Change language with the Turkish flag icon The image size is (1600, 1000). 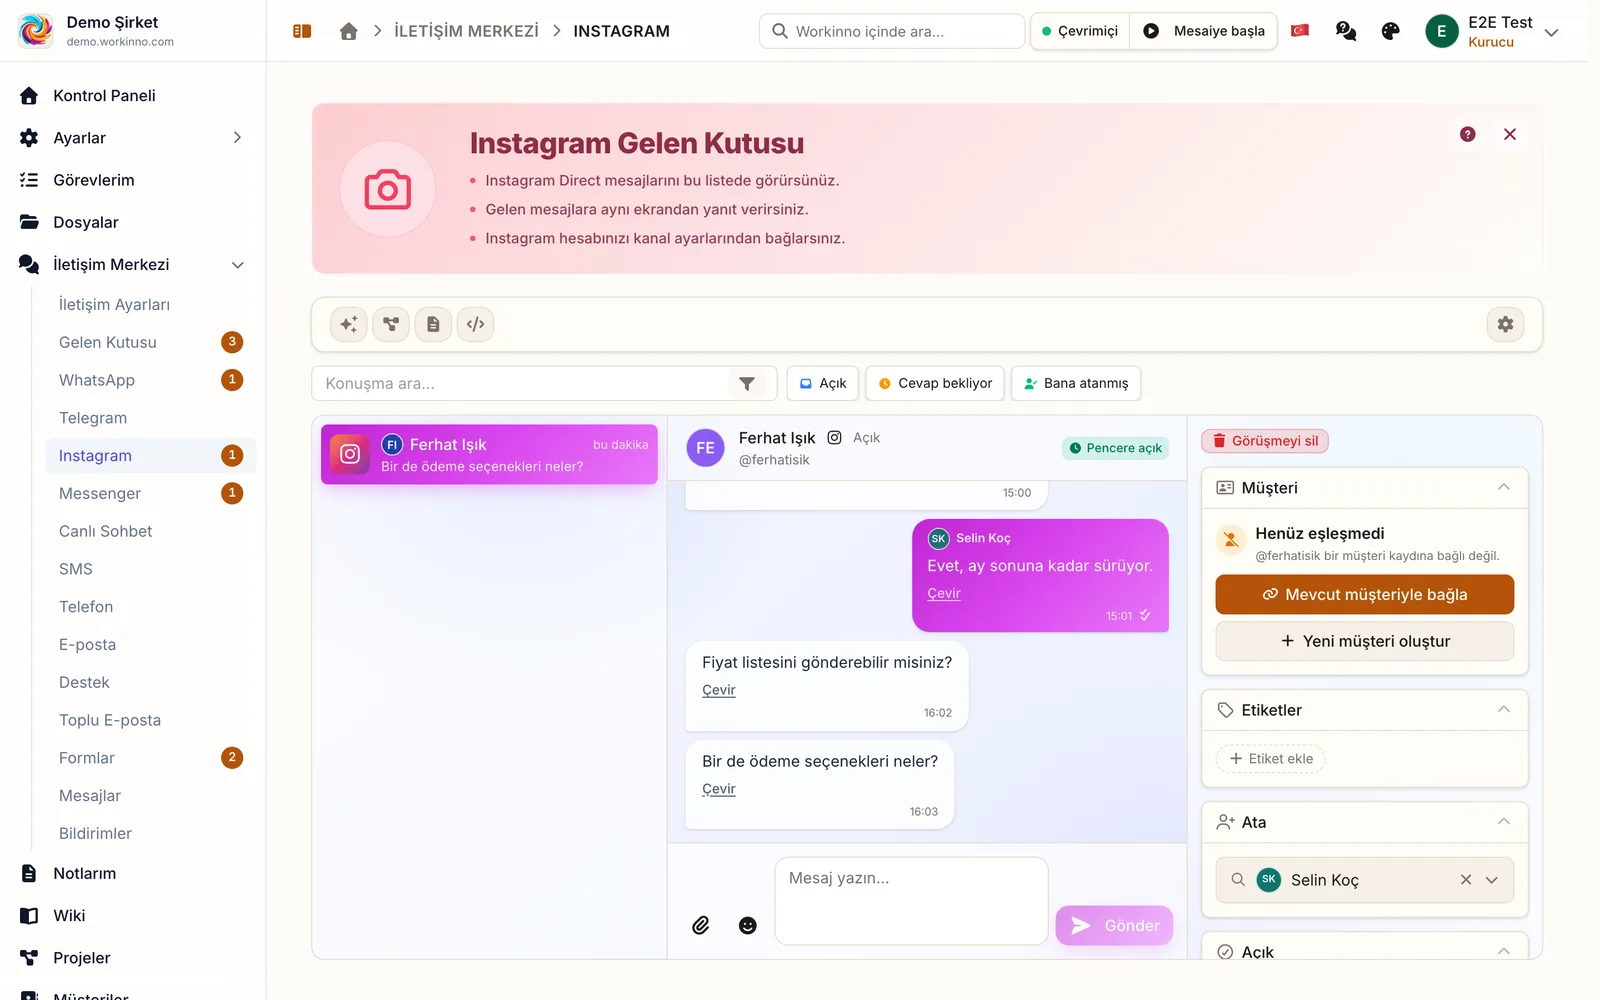coord(1300,31)
